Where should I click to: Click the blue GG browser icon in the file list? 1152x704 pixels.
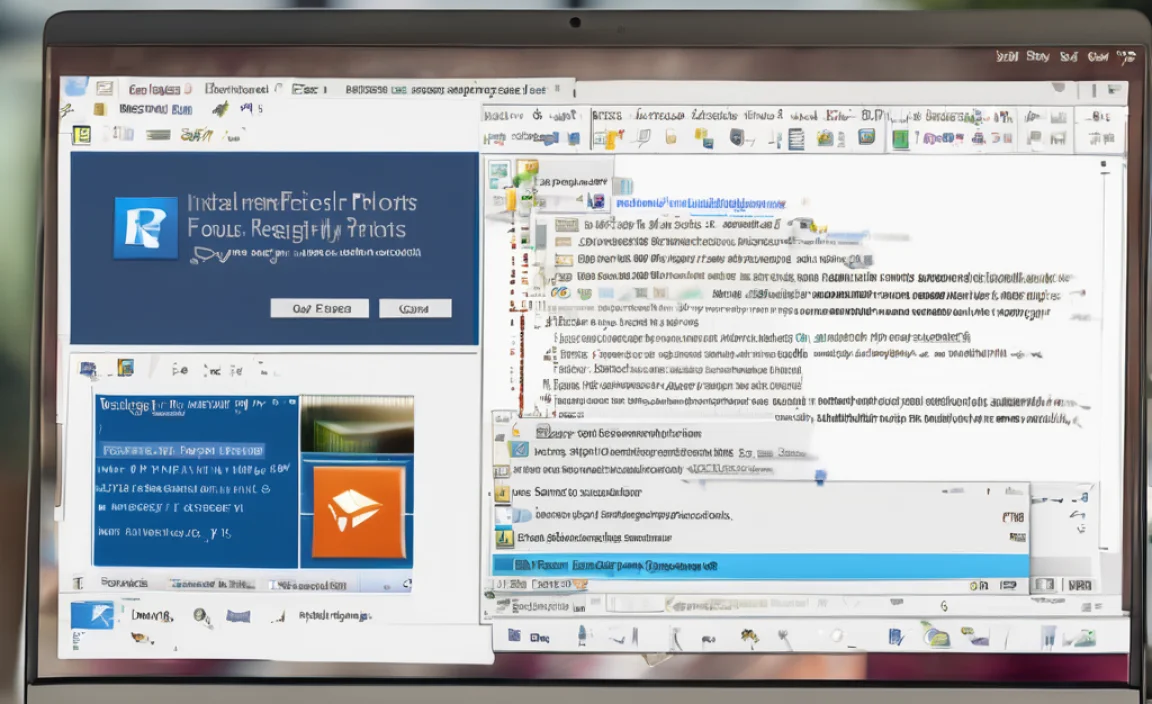[x=558, y=292]
